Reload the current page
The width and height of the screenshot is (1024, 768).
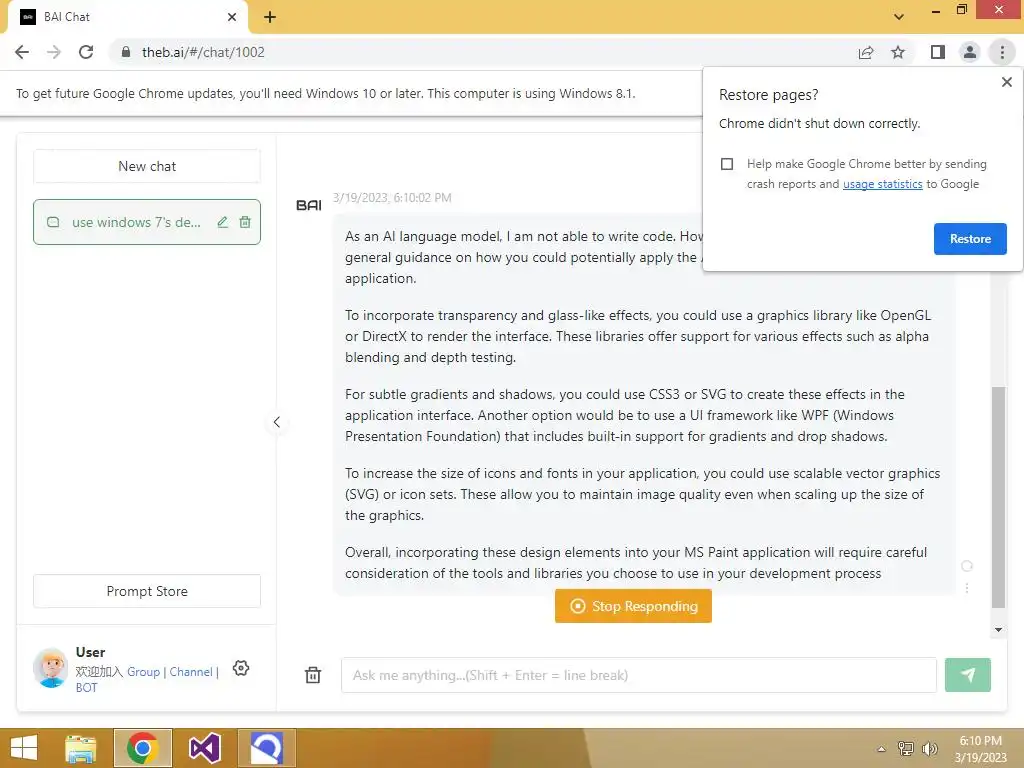[x=86, y=52]
